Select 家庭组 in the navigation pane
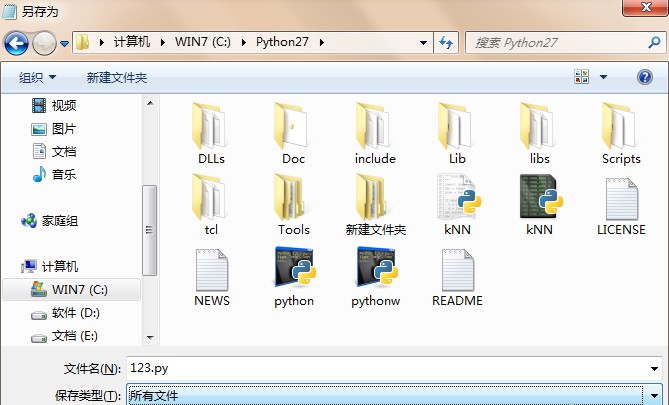 (49, 221)
